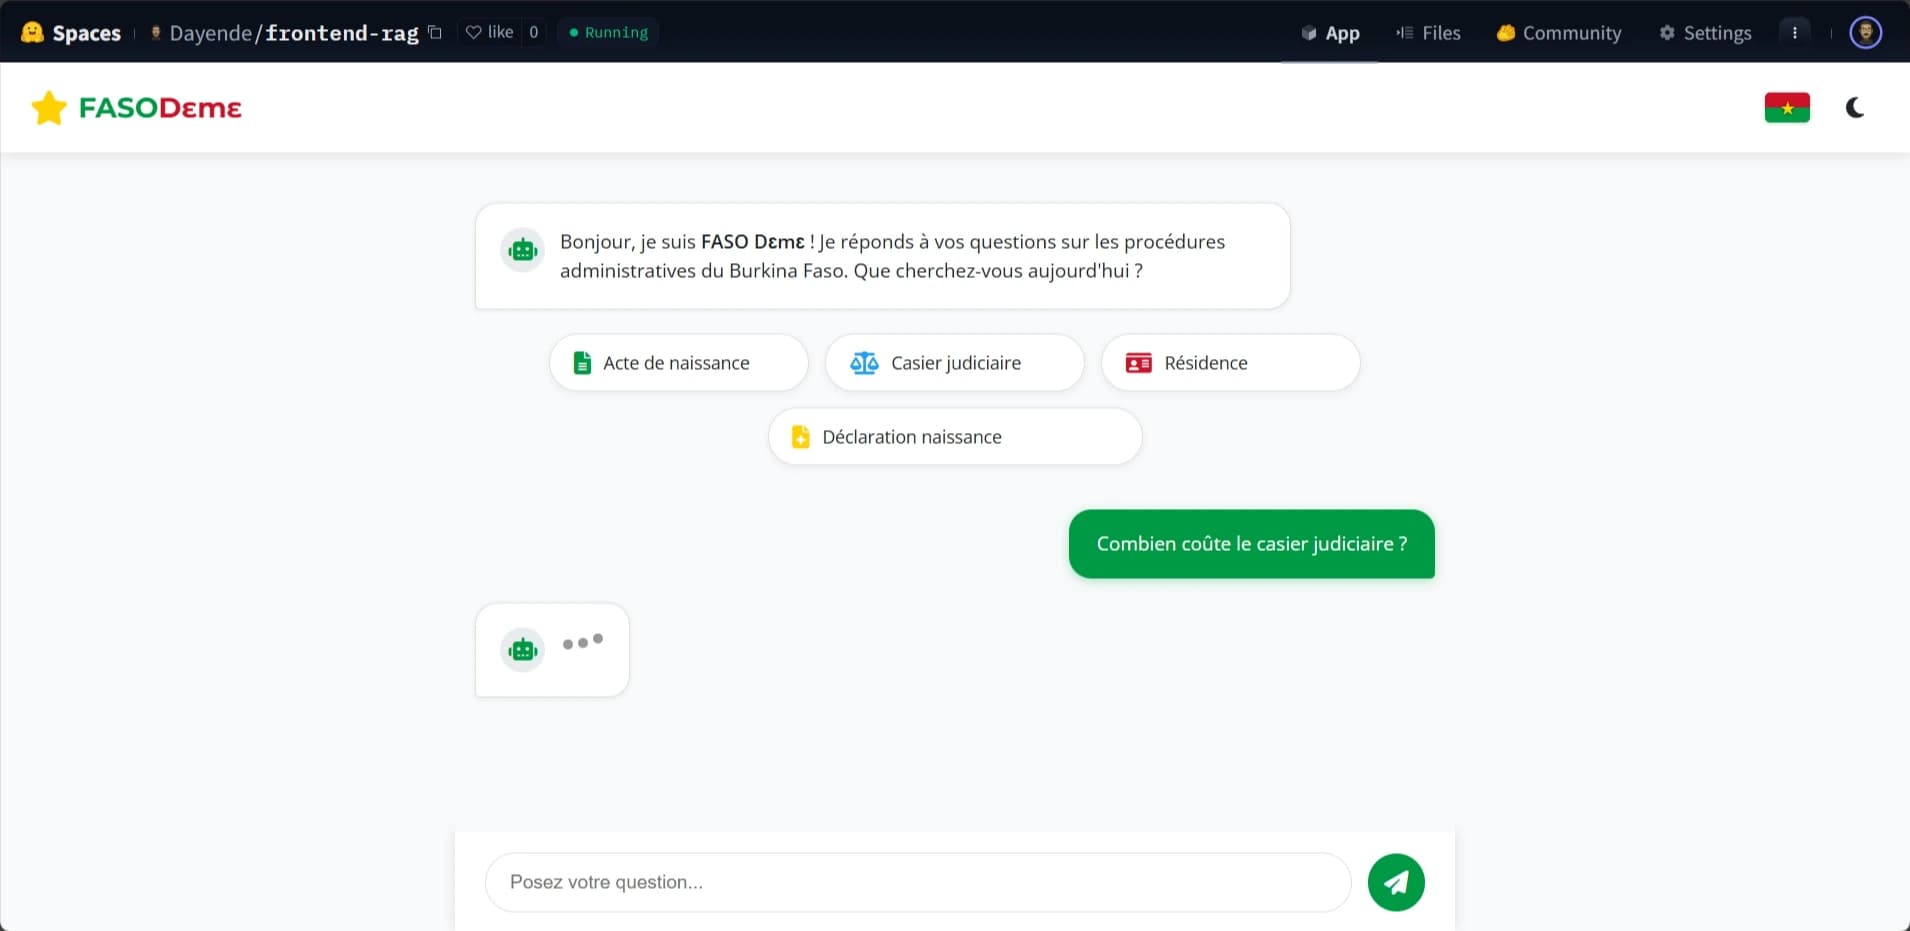Open the three-dot more options menu

(1794, 32)
